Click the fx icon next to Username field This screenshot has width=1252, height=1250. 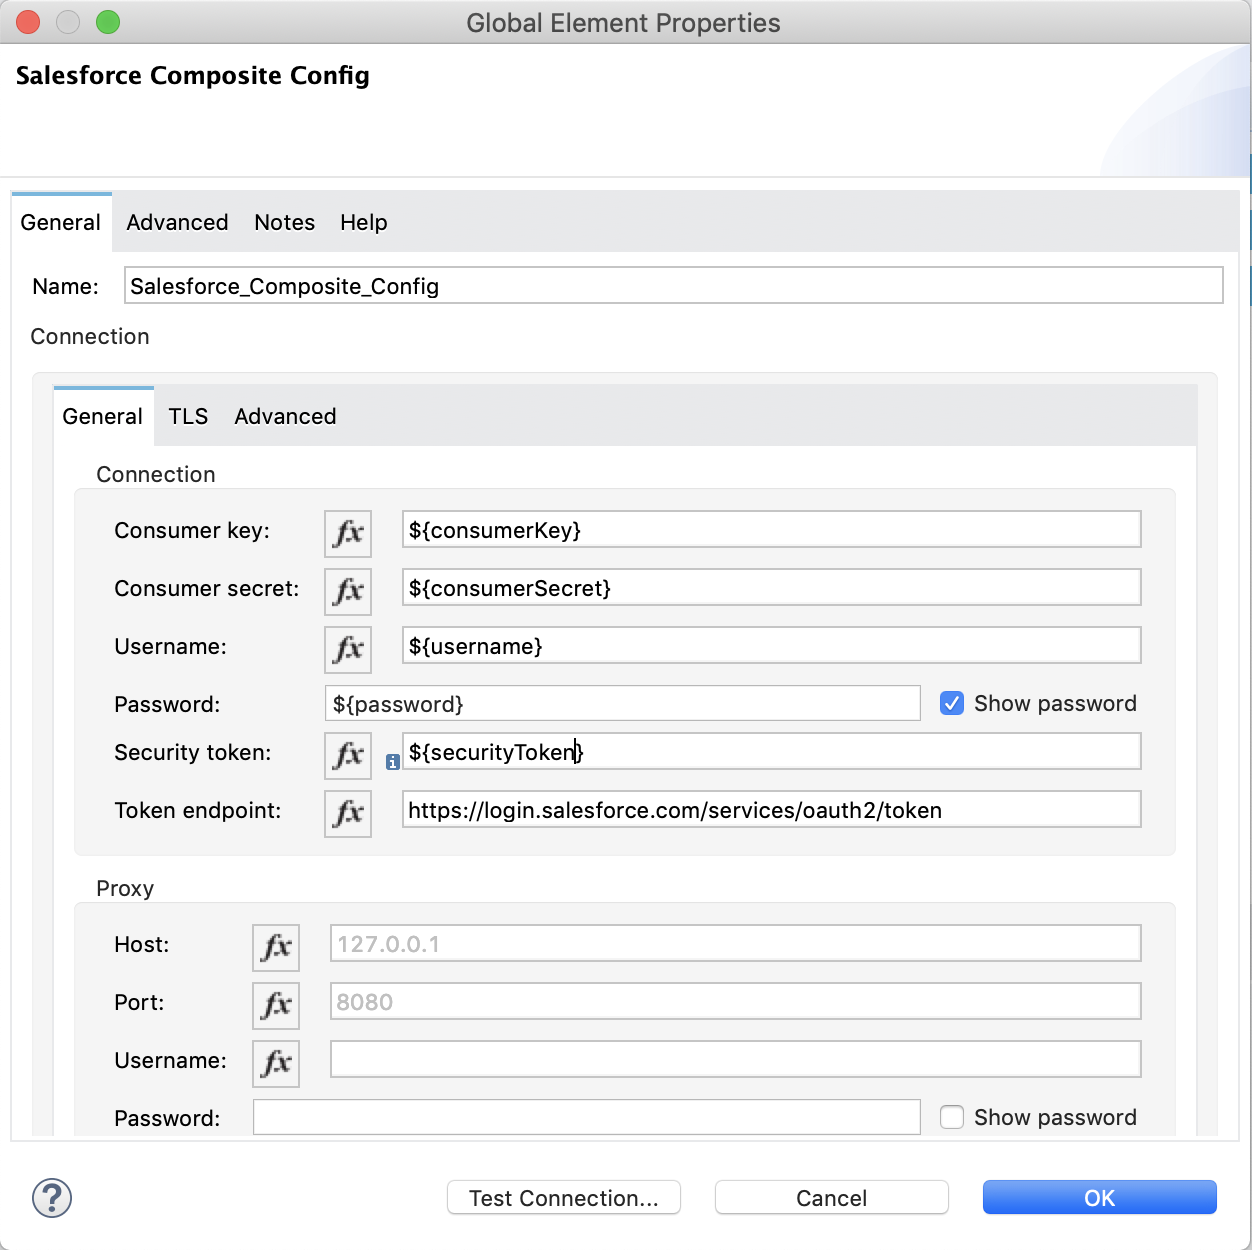tap(347, 649)
